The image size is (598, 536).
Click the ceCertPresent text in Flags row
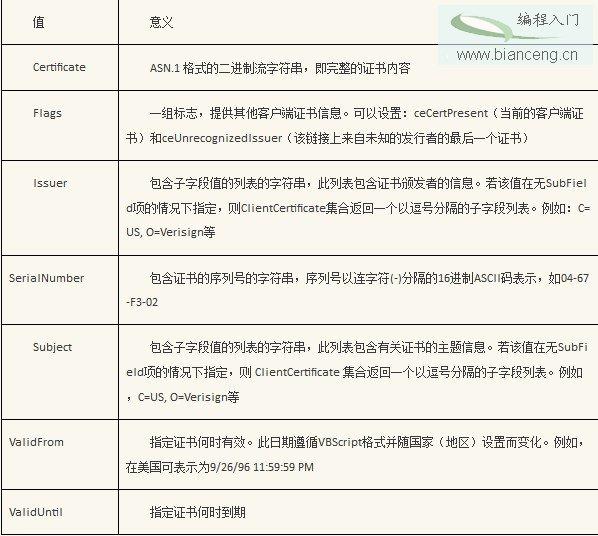451,113
